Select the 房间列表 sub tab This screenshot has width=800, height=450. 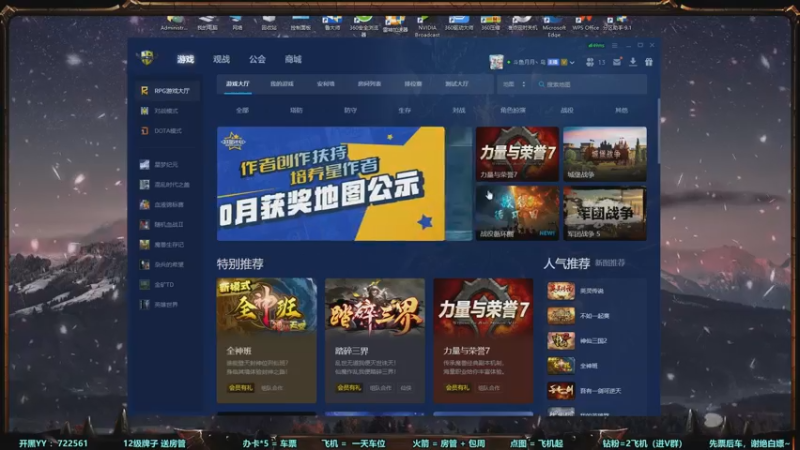[x=369, y=84]
